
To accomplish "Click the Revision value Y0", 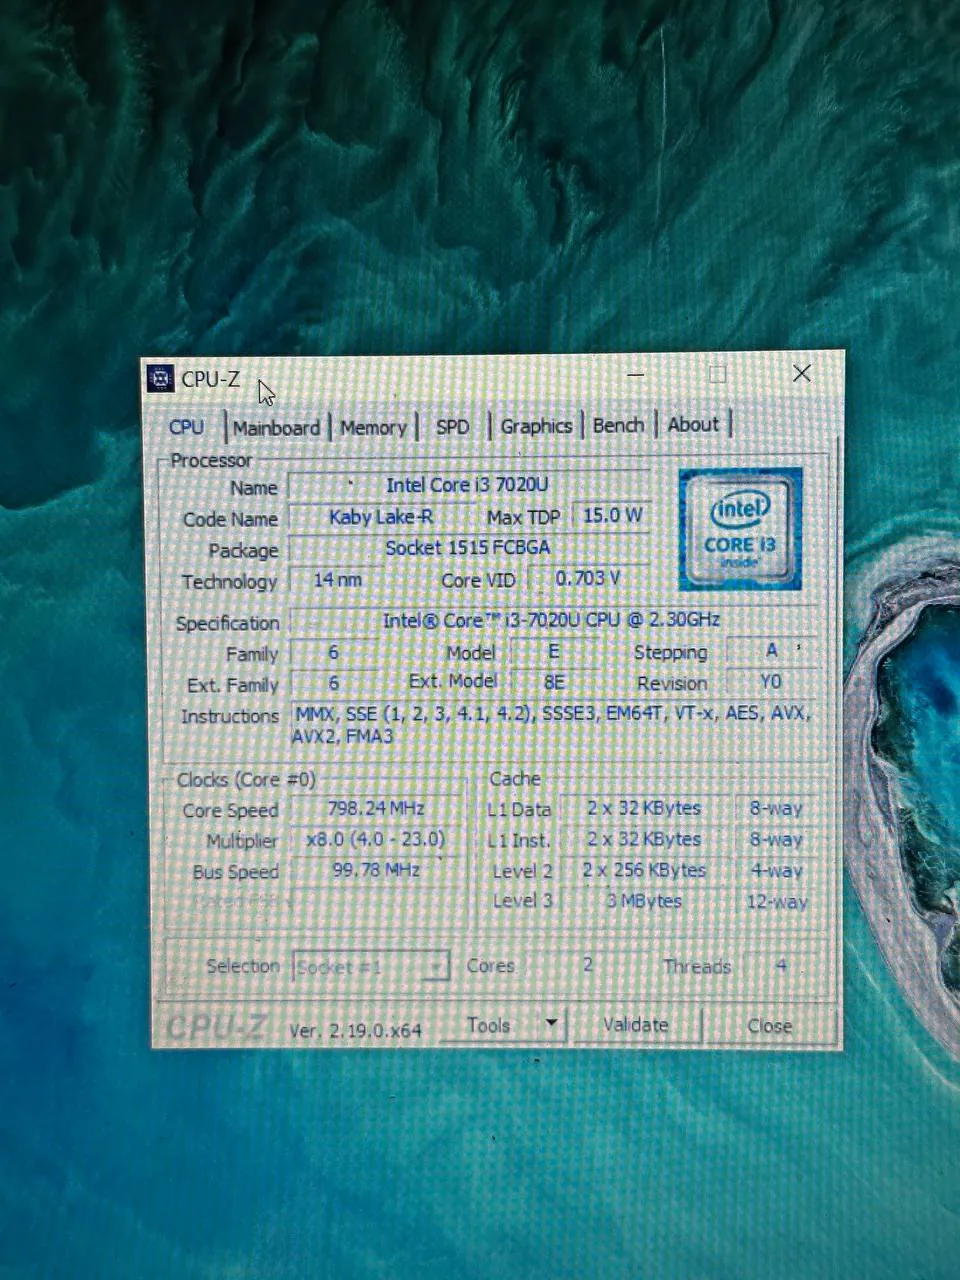I will 770,682.
